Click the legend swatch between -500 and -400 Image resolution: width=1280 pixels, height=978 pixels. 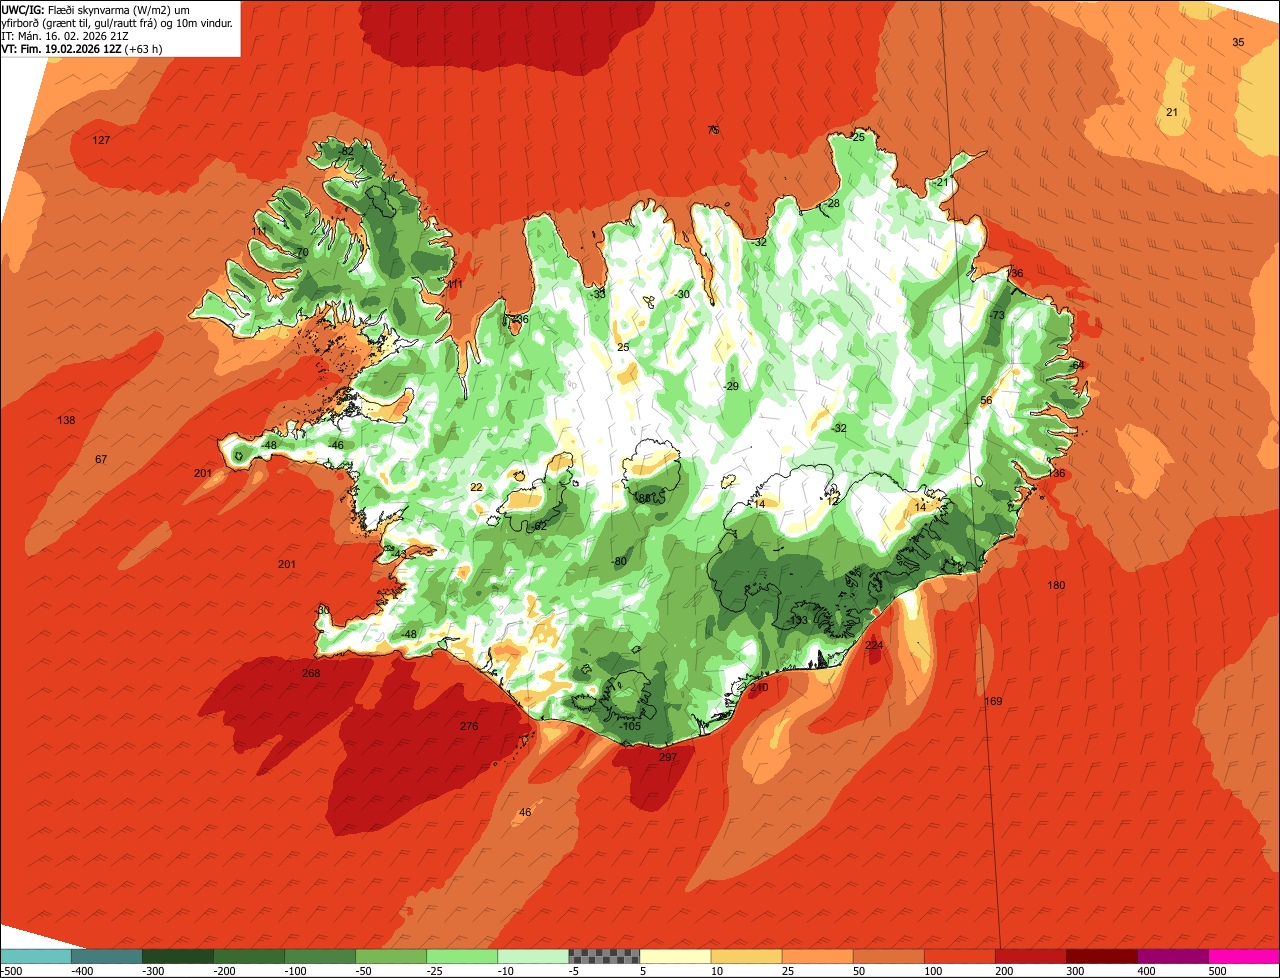(x=35, y=956)
